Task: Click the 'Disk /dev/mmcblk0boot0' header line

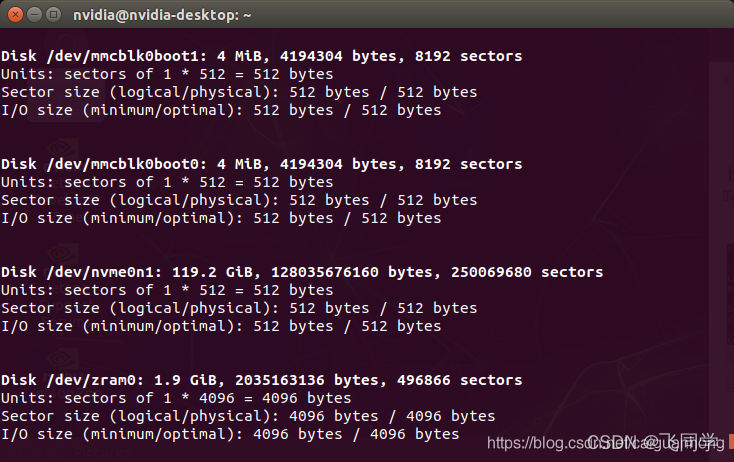Action: 262,164
